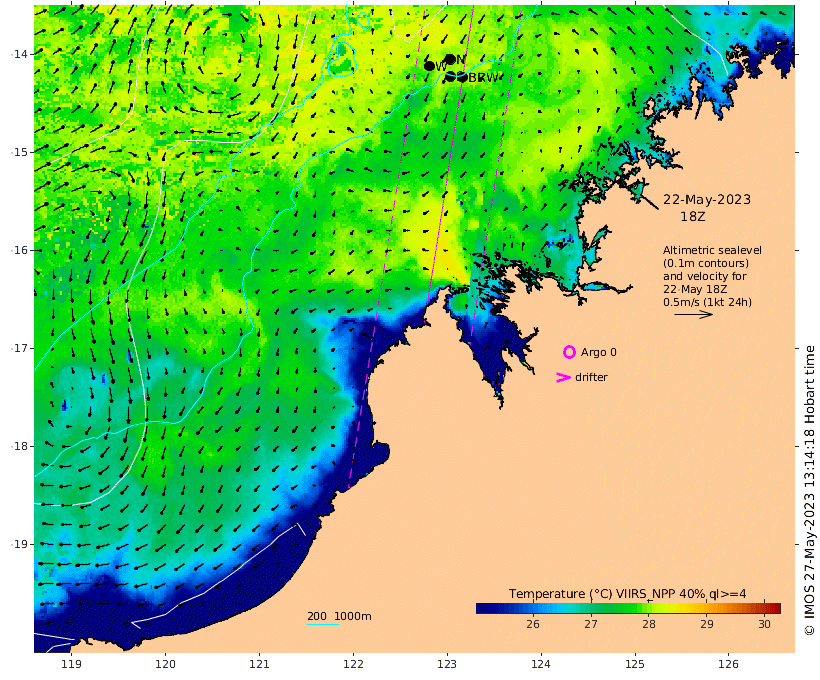Click the latitude axis label -17
820x680 pixels.
click(20, 348)
